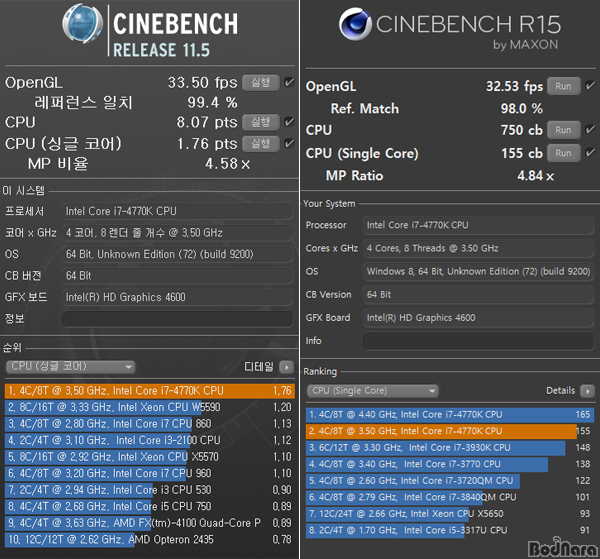Select ranking row Intel Core i5 CPU 750
Screen dimensions: 600x559
[150, 507]
